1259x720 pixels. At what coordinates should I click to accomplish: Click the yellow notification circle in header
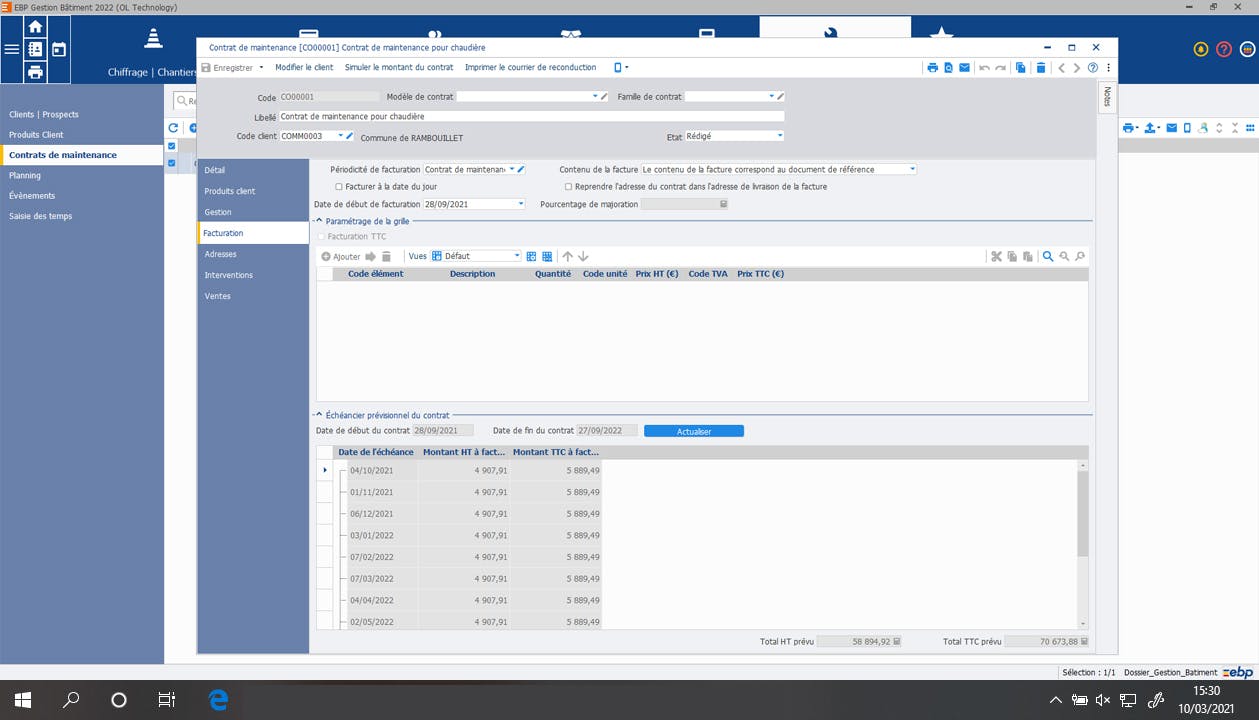coord(1201,49)
